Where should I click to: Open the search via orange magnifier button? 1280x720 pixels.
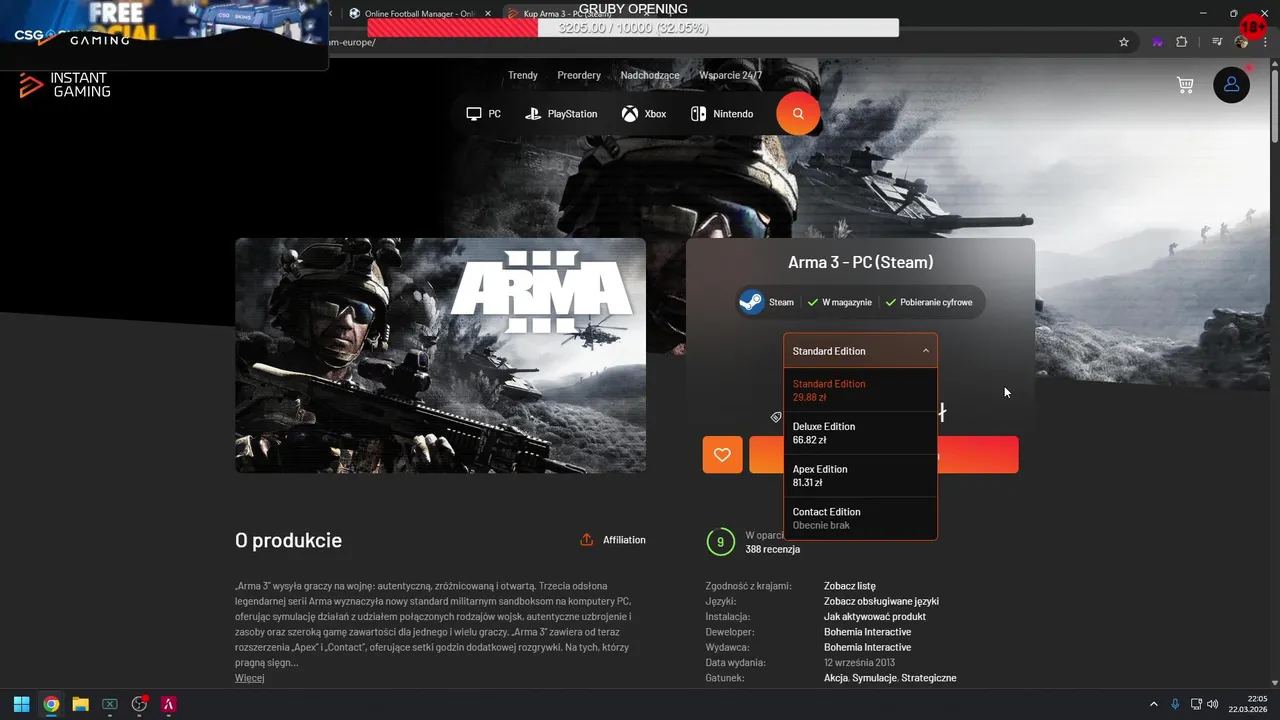(798, 114)
